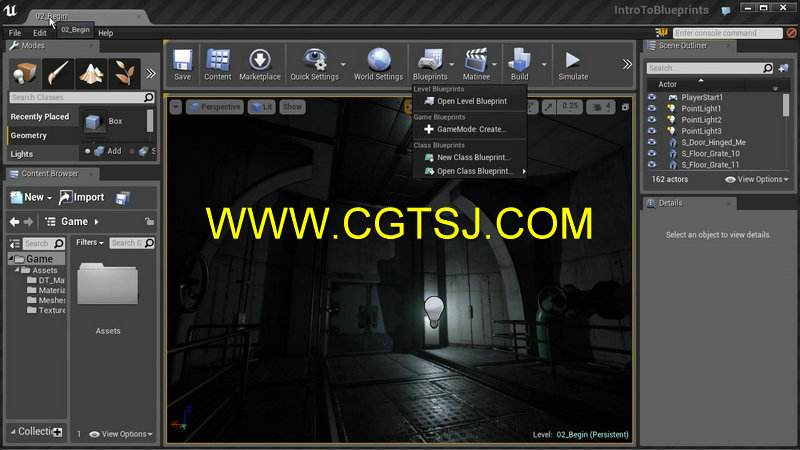Toggle visibility of S_Door_Hinged_Me
The width and height of the screenshot is (800, 450).
click(x=652, y=142)
